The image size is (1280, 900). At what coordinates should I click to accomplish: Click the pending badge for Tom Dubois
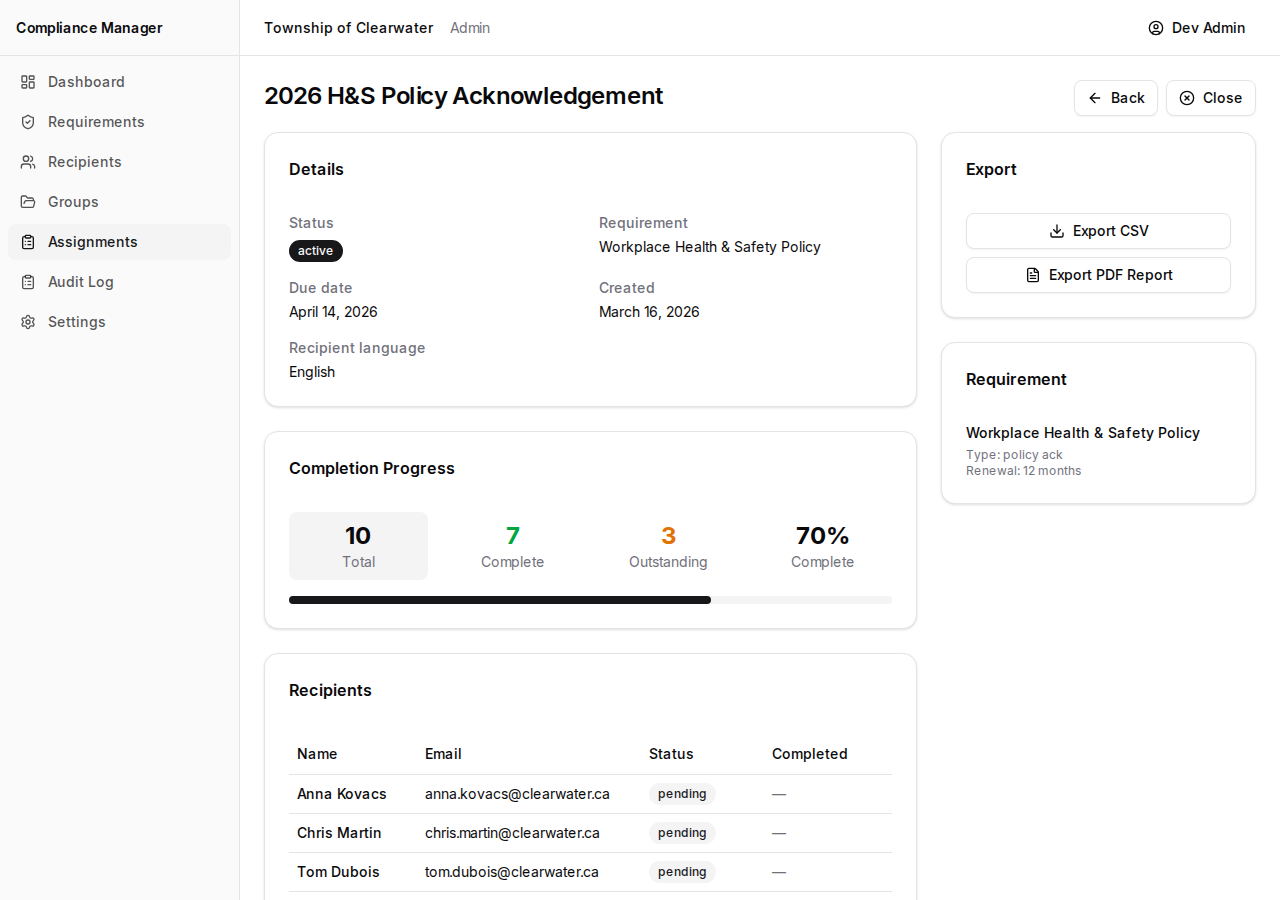pyautogui.click(x=682, y=872)
